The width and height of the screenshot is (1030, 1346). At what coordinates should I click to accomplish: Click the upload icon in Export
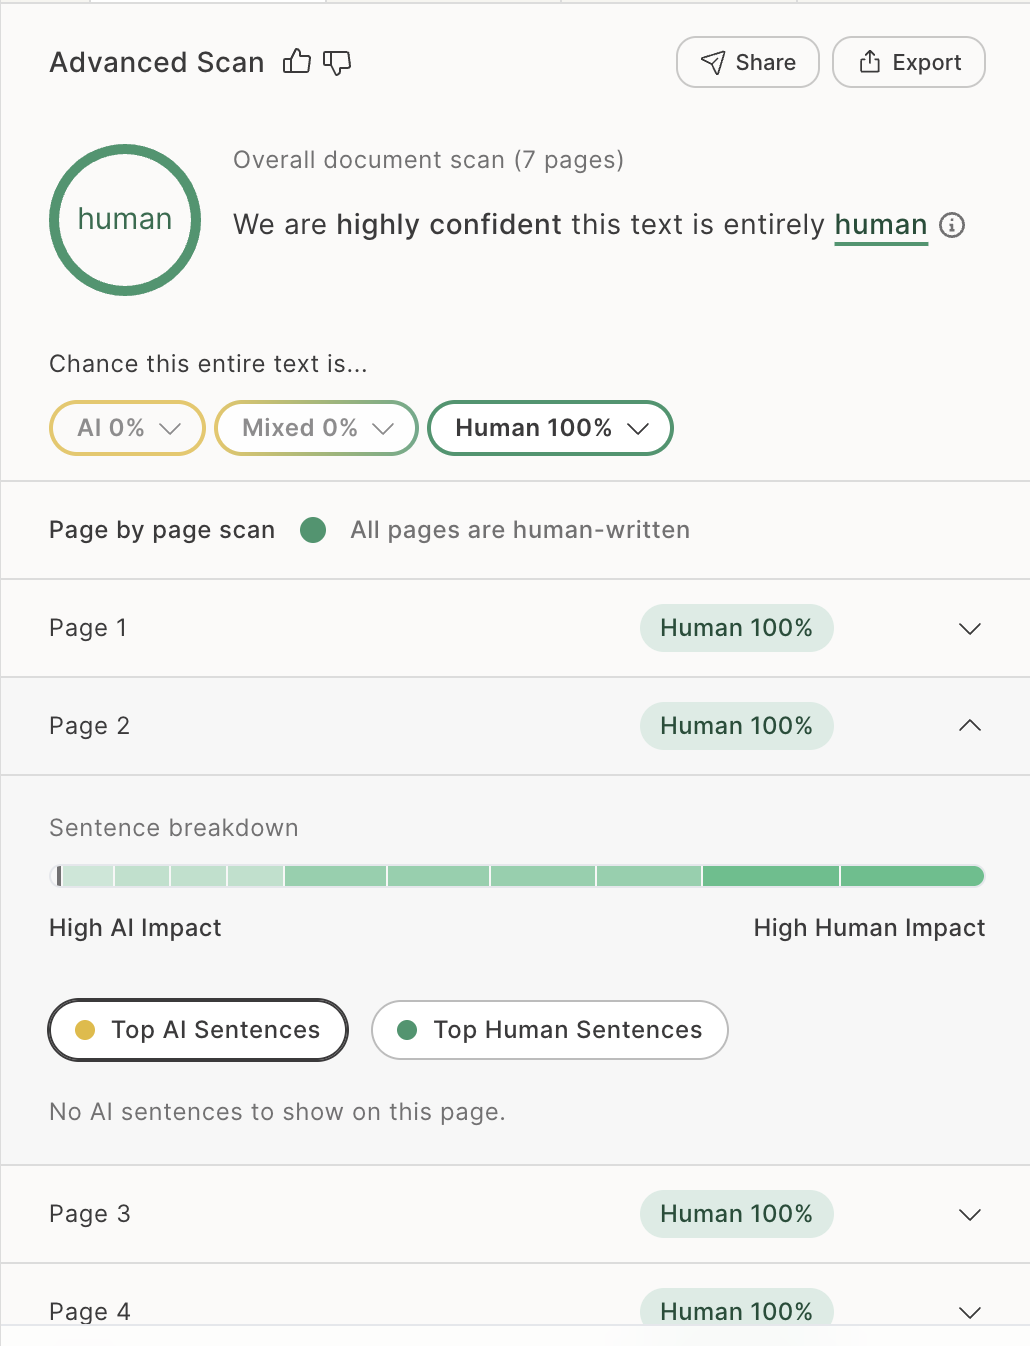(x=870, y=62)
